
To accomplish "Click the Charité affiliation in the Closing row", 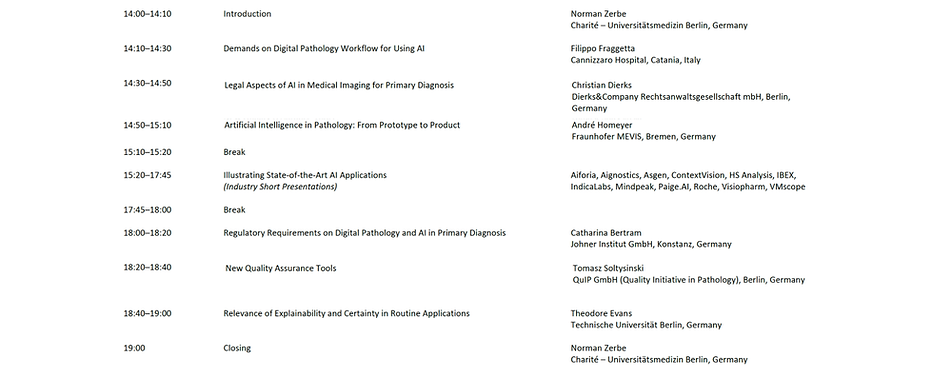I will [659, 360].
